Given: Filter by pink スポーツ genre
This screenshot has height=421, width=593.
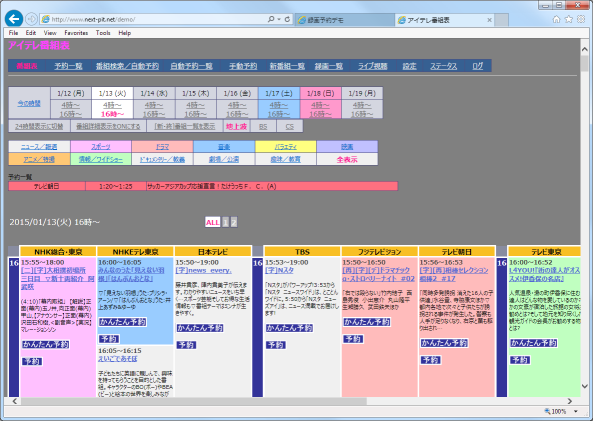Looking at the screenshot, I should pyautogui.click(x=101, y=147).
